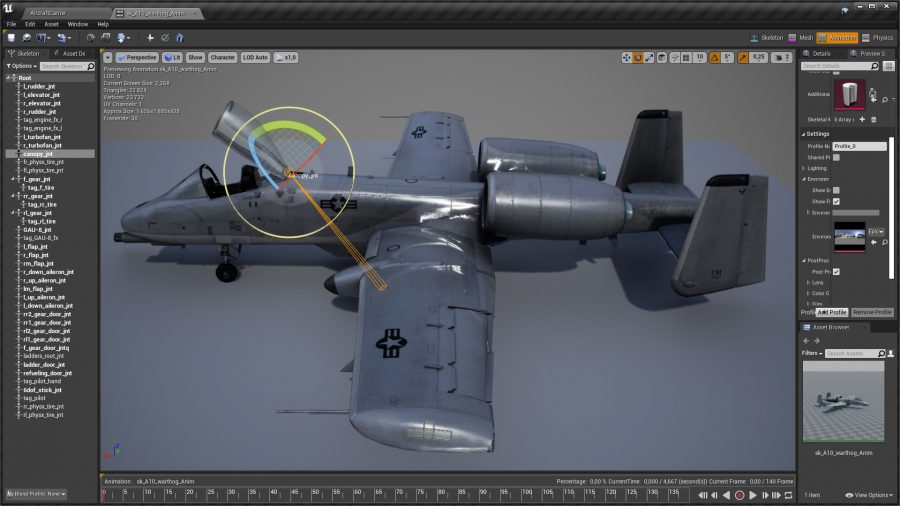
Task: Click the Find in Content Browser icon
Action: (x=26, y=38)
